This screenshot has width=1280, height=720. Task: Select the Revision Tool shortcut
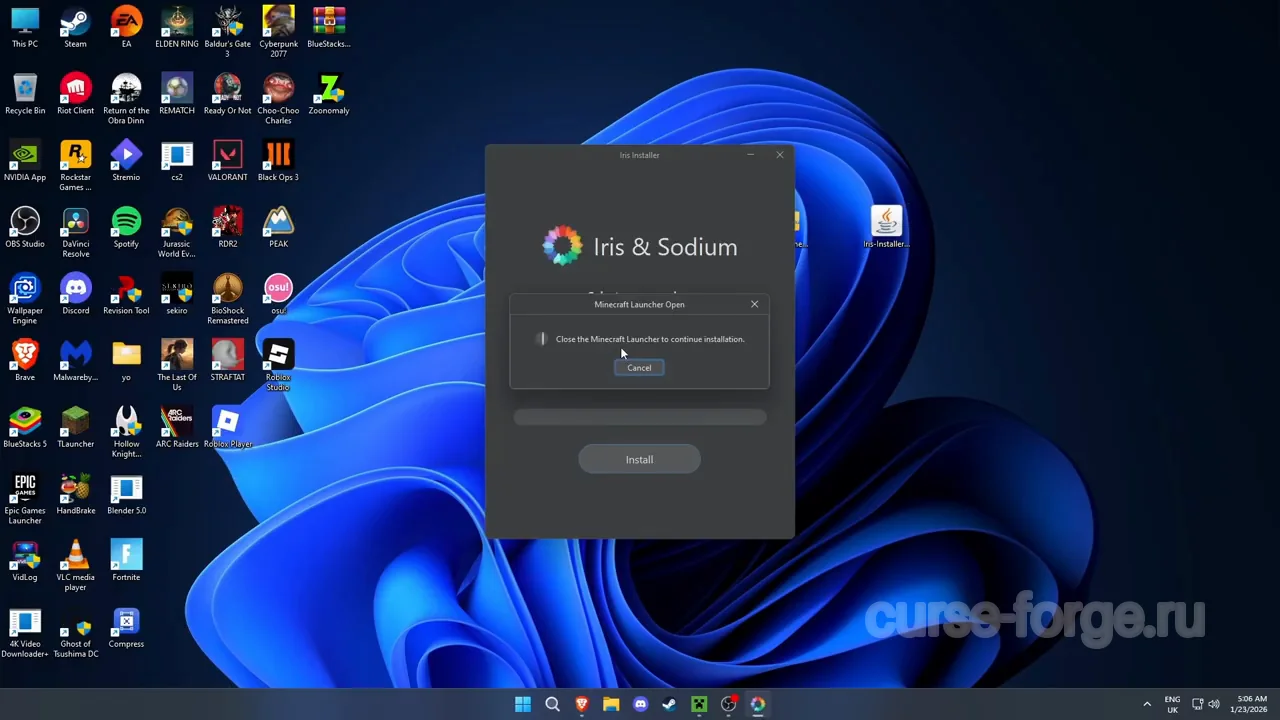pyautogui.click(x=126, y=295)
